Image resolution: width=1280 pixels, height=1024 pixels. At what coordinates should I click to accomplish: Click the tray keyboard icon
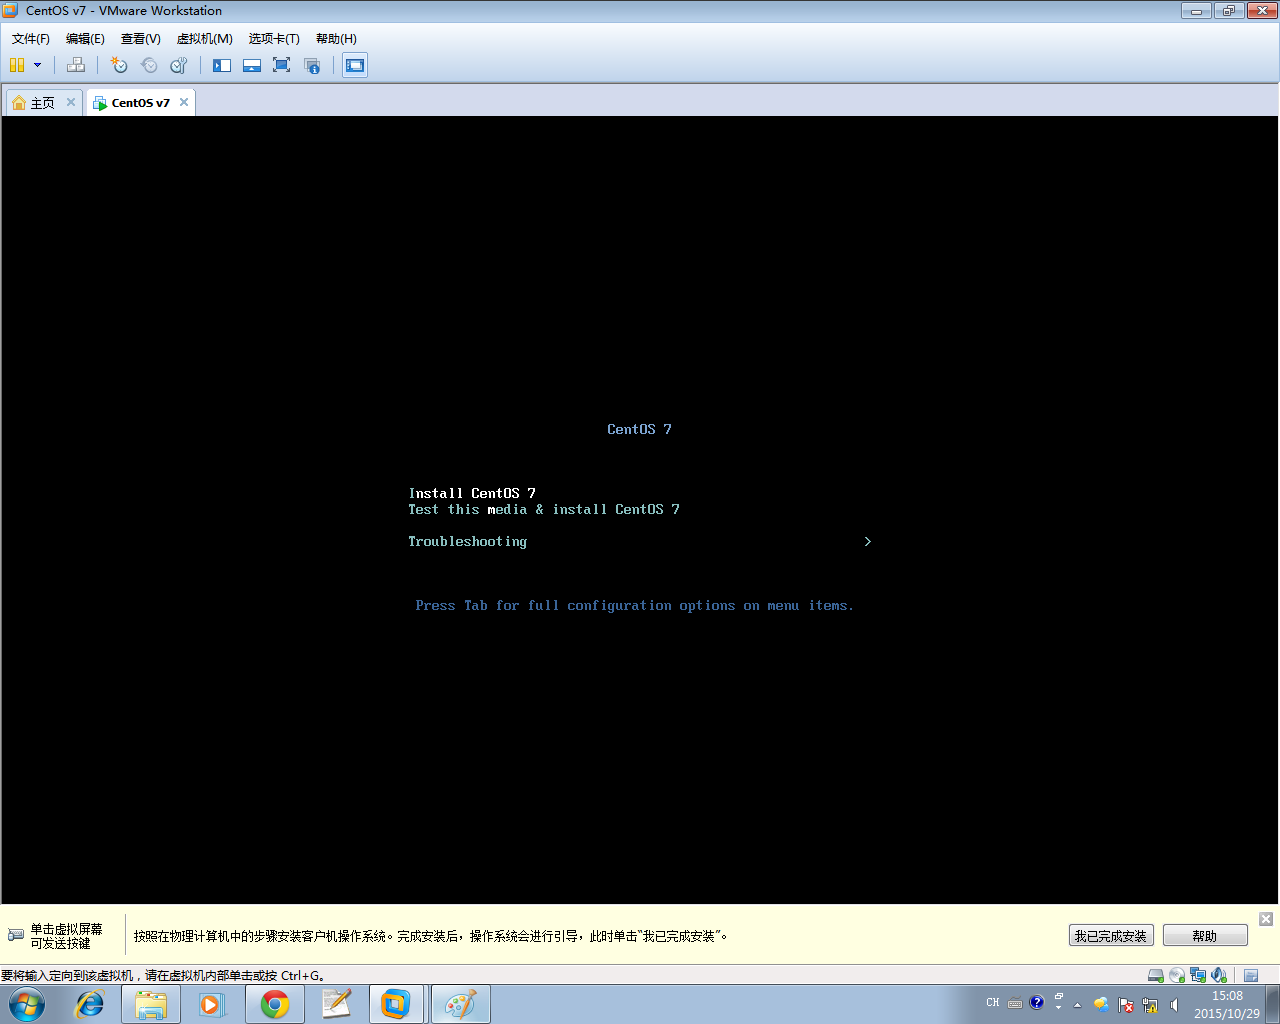pos(1015,1003)
